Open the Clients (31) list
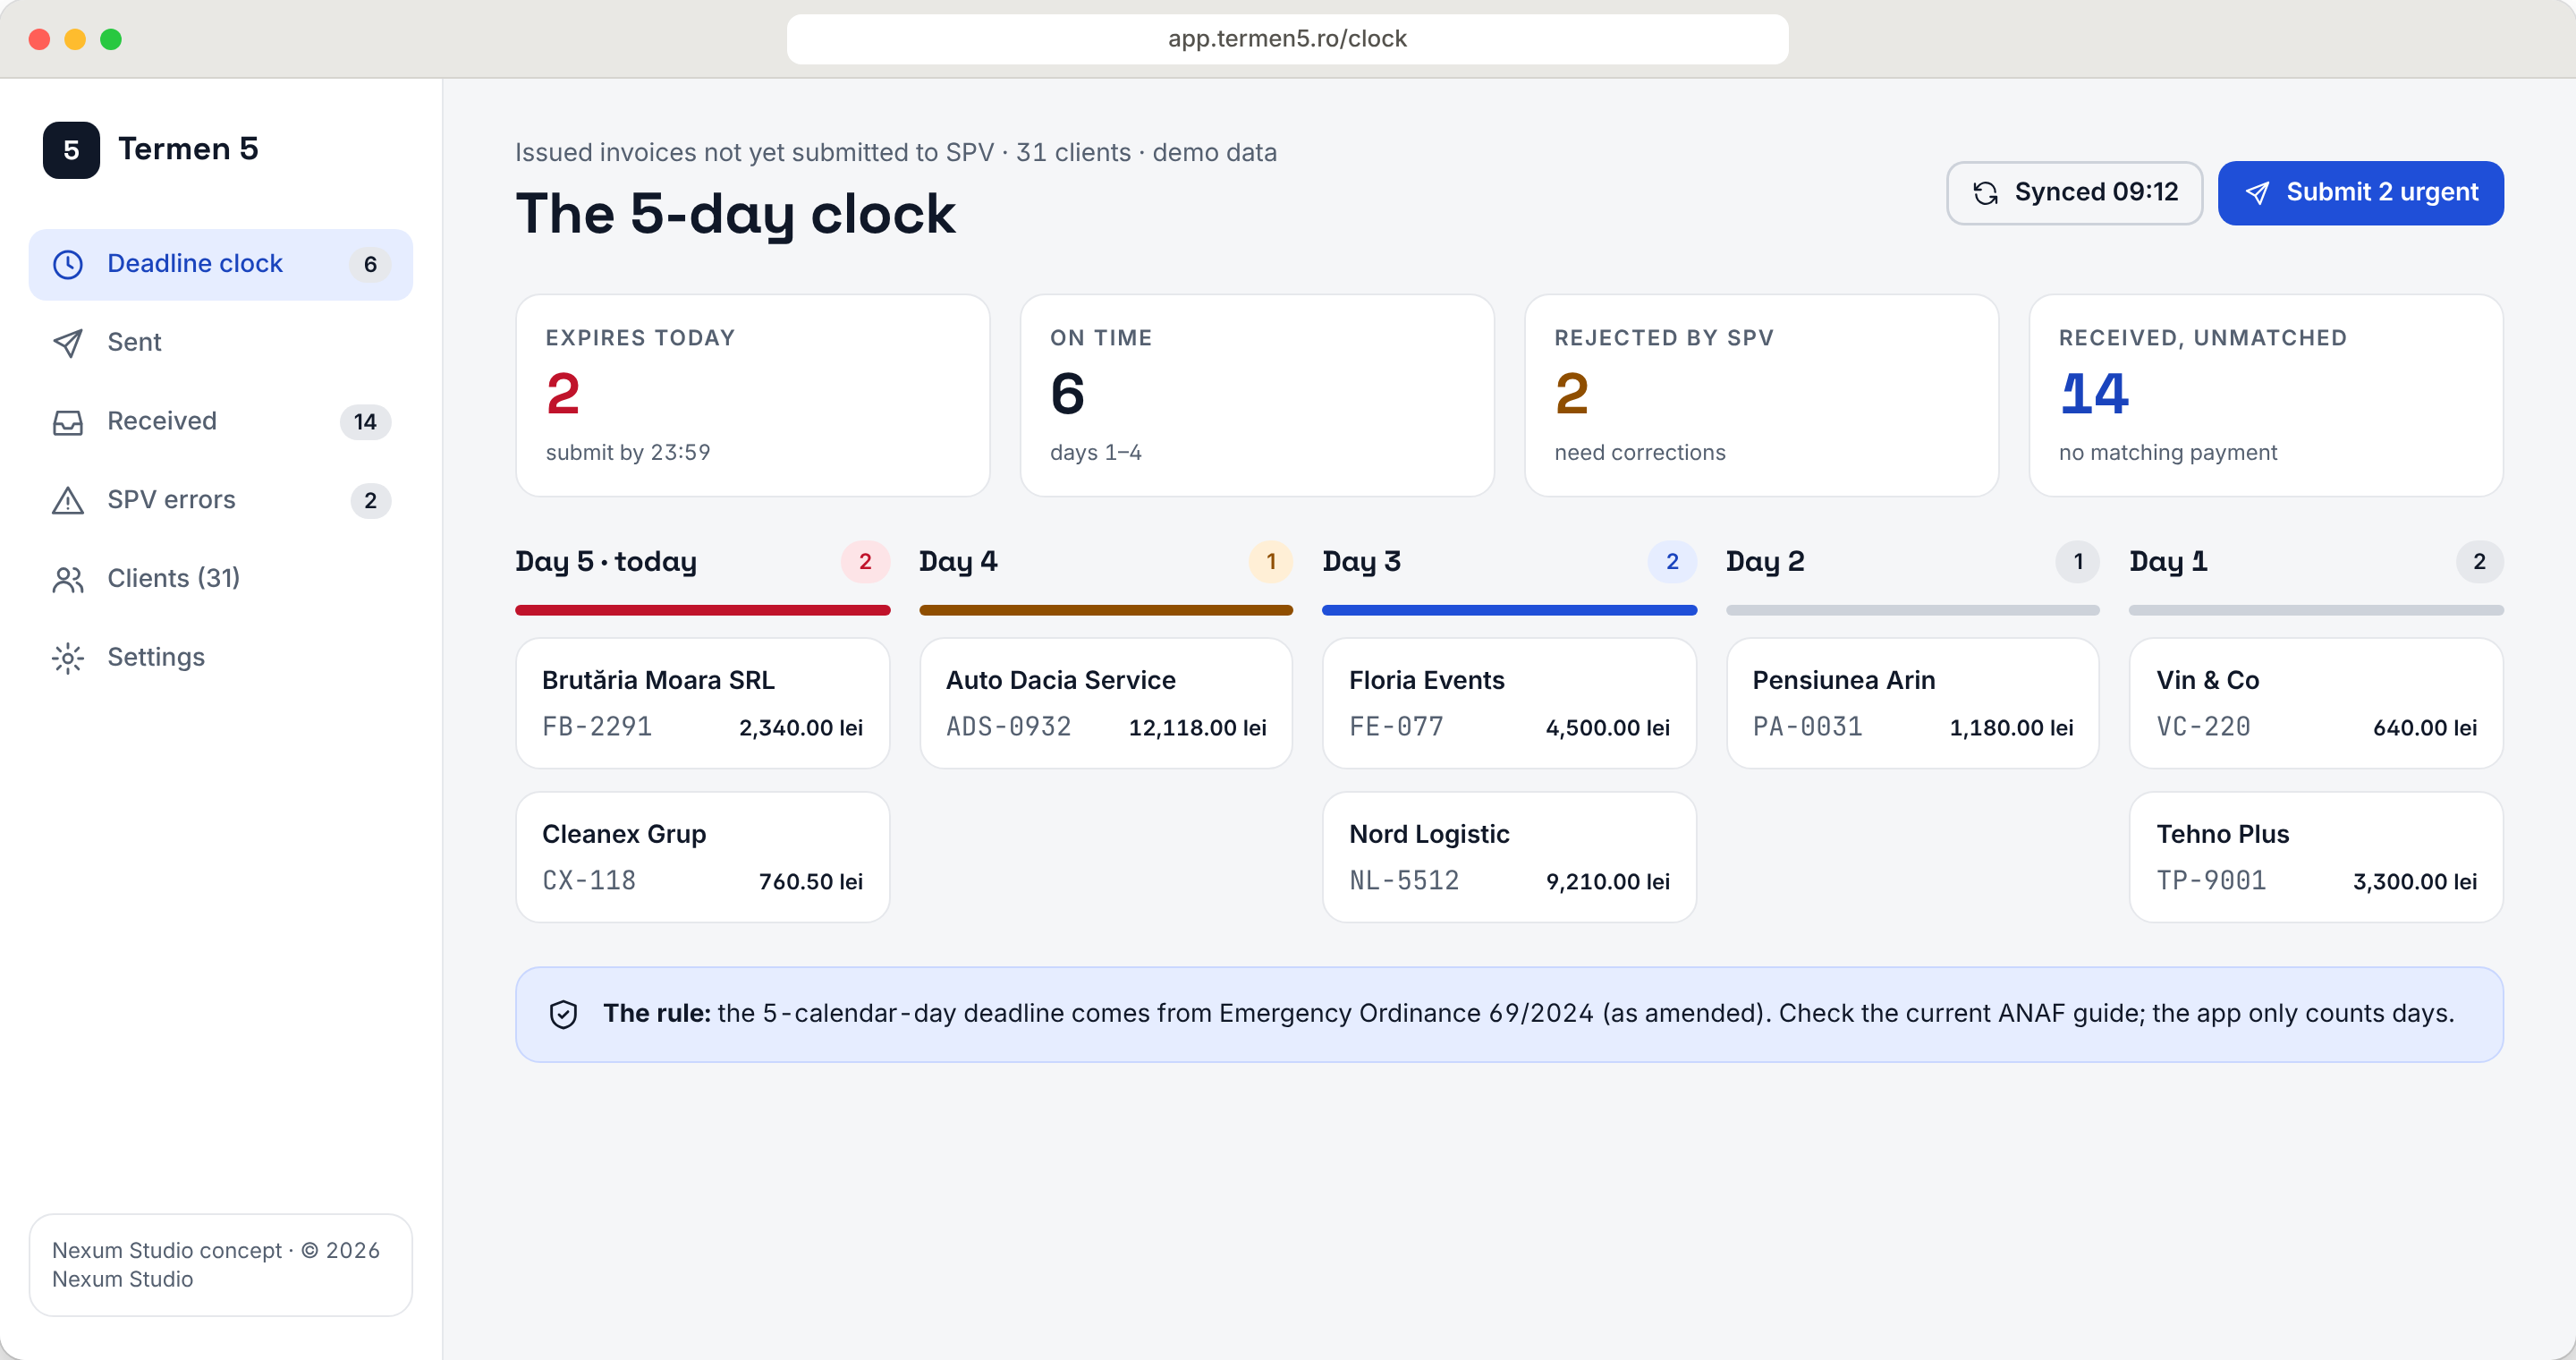 point(221,579)
